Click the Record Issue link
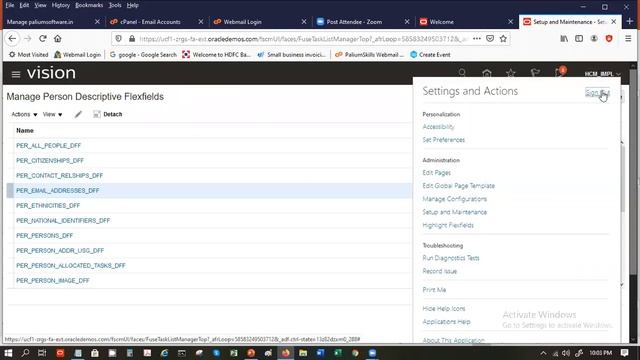The image size is (640, 360). [x=440, y=271]
